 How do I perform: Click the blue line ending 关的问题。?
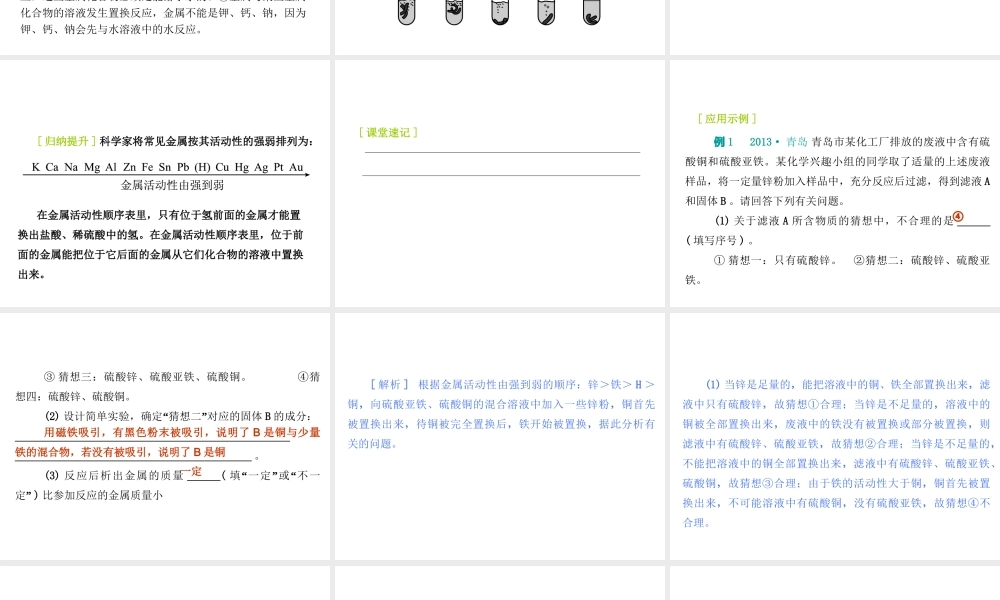click(372, 444)
